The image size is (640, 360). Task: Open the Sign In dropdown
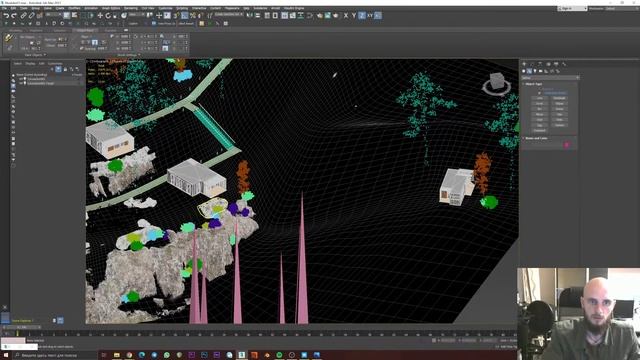coord(572,9)
